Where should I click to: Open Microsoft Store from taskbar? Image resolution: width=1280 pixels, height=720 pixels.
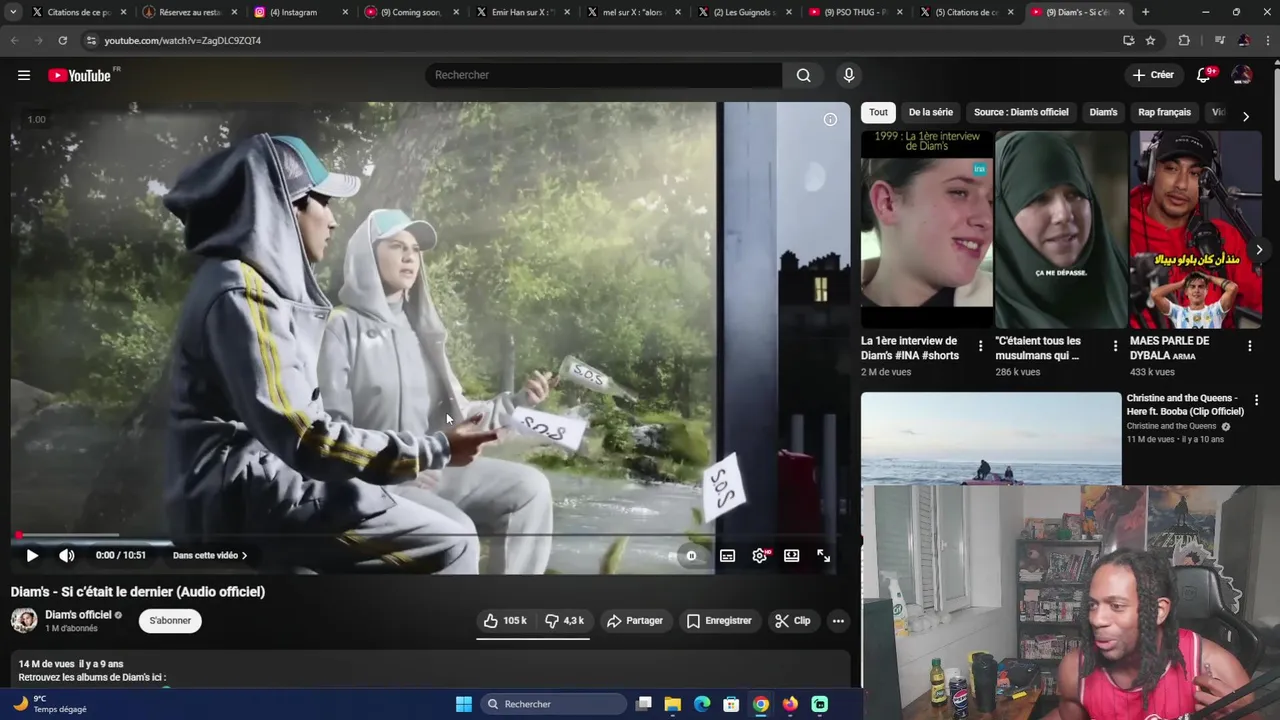pos(731,704)
